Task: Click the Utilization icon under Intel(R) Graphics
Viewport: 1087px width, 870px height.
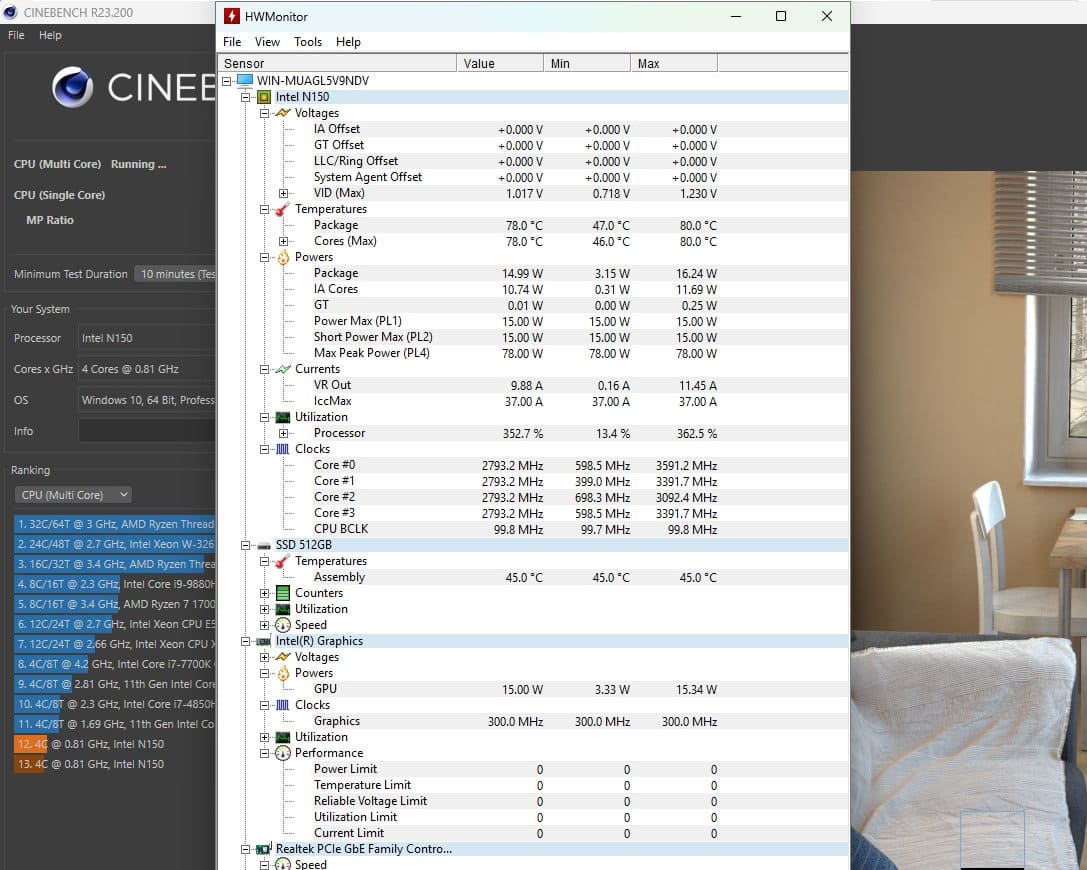Action: (283, 737)
